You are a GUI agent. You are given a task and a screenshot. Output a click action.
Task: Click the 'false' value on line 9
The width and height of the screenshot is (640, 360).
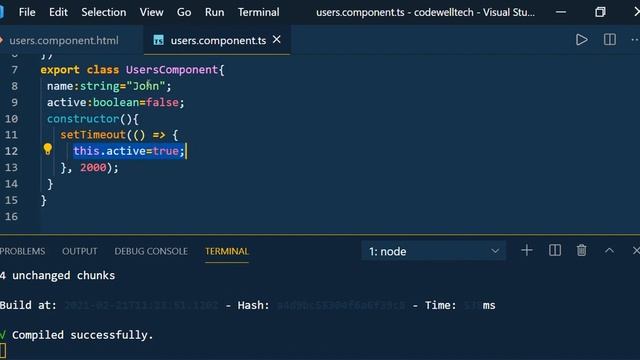pos(162,102)
